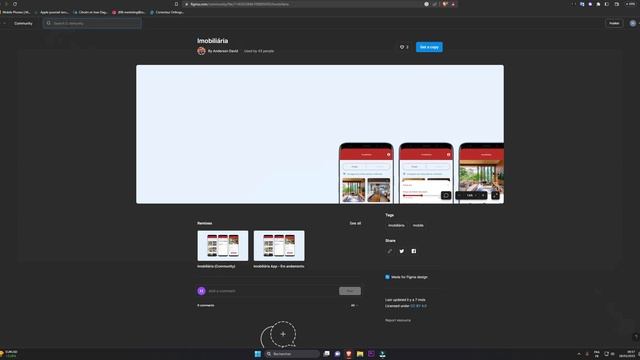Screen dimensions: 640x360
Task: Select the imobiliária tag chip
Action: pyautogui.click(x=396, y=225)
